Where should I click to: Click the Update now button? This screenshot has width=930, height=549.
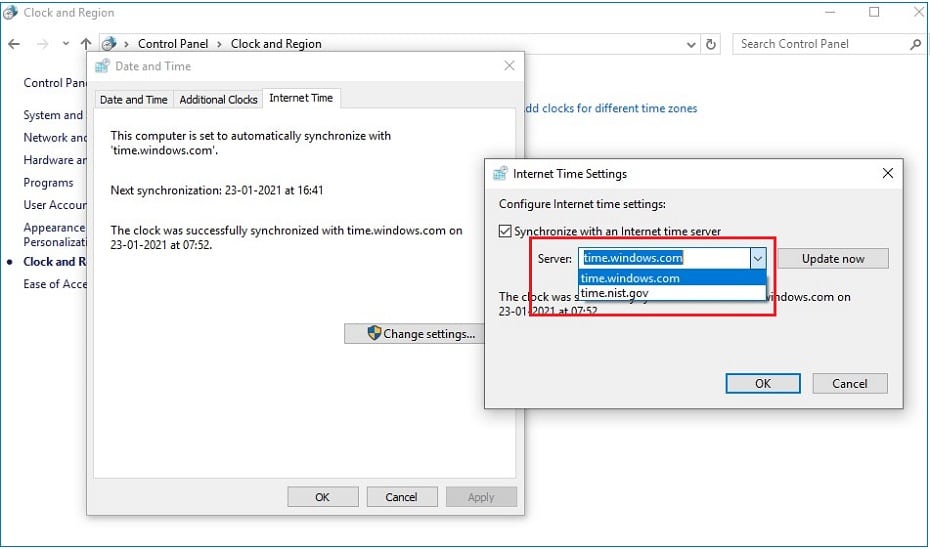point(833,258)
